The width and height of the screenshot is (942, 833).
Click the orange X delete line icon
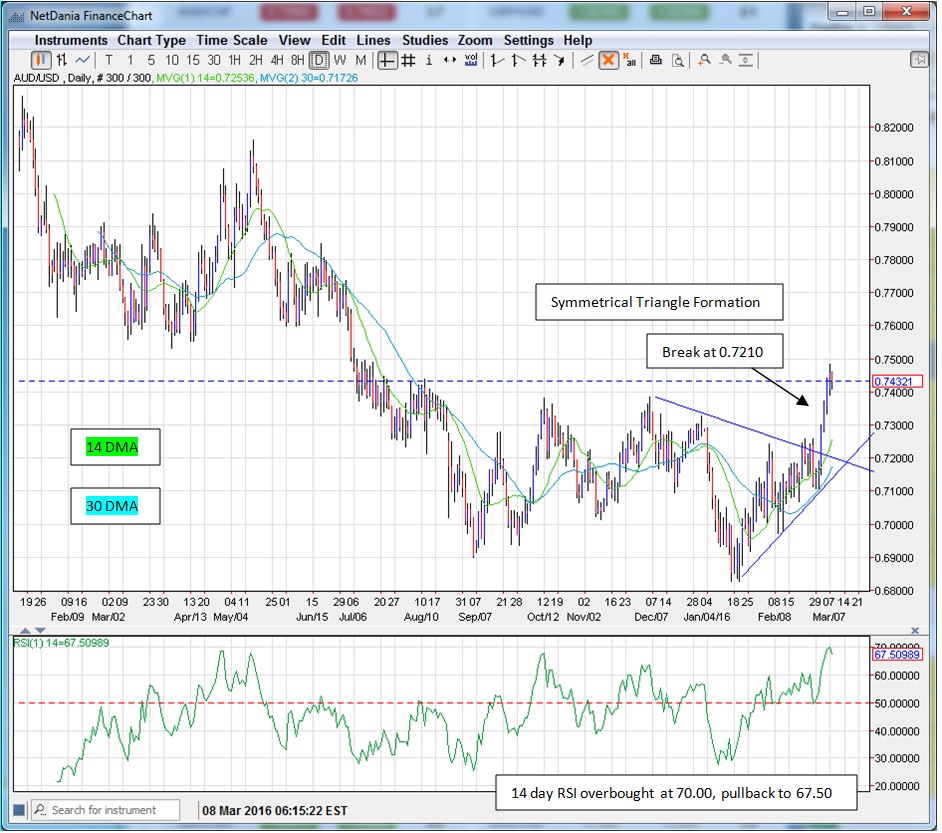[x=609, y=60]
